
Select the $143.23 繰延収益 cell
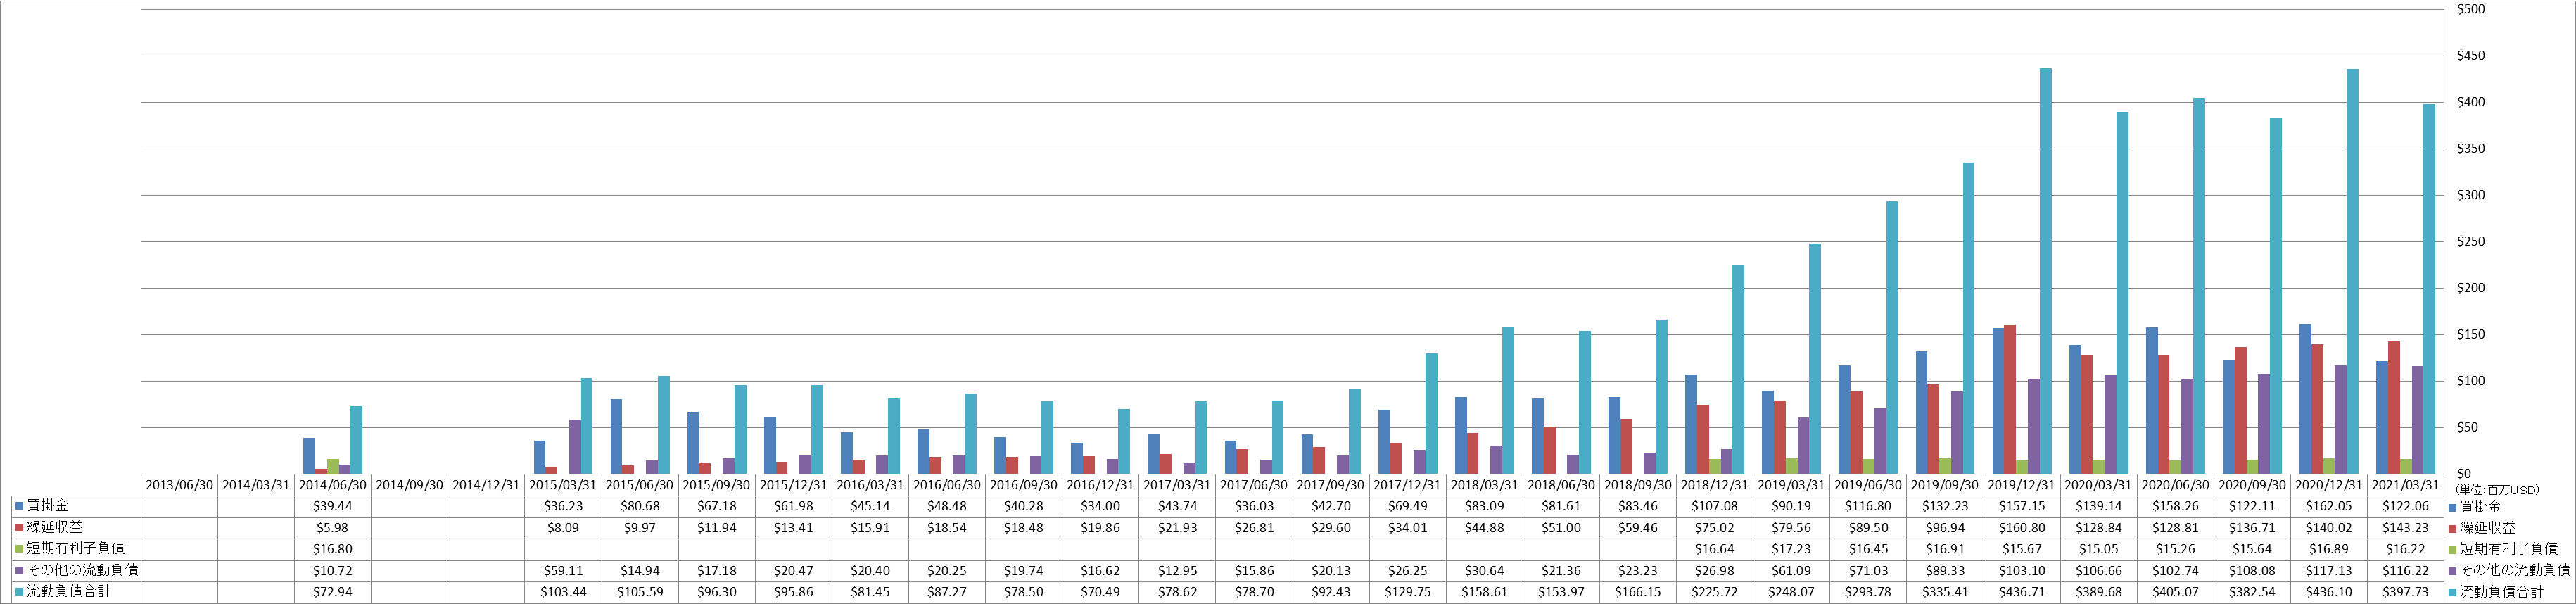(2405, 527)
